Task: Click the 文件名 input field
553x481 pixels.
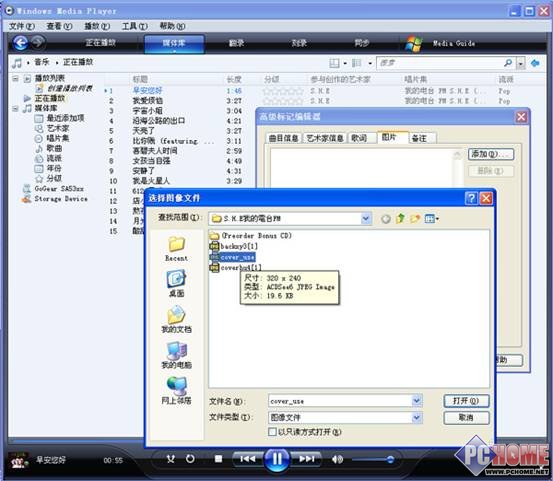Action: pyautogui.click(x=340, y=401)
